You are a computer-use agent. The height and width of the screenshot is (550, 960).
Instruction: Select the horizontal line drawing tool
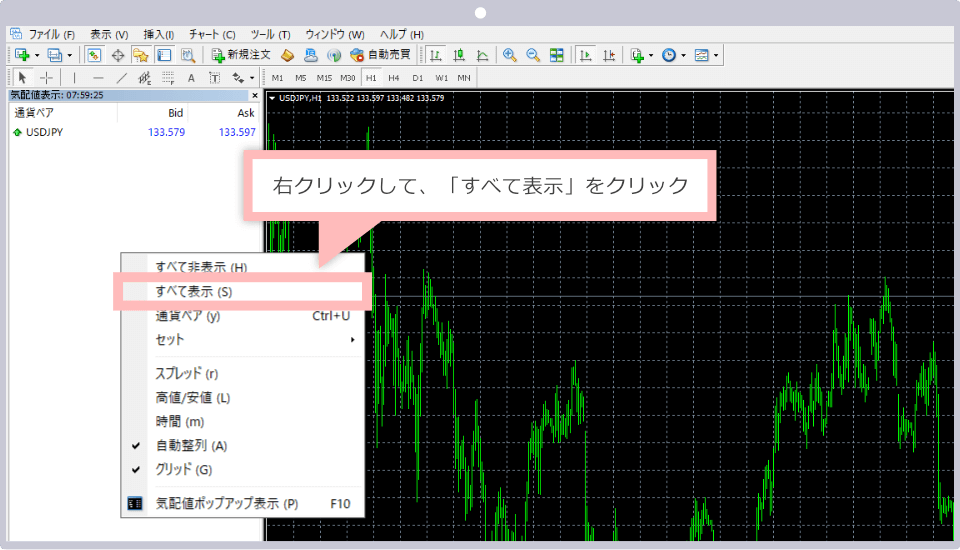[x=98, y=78]
